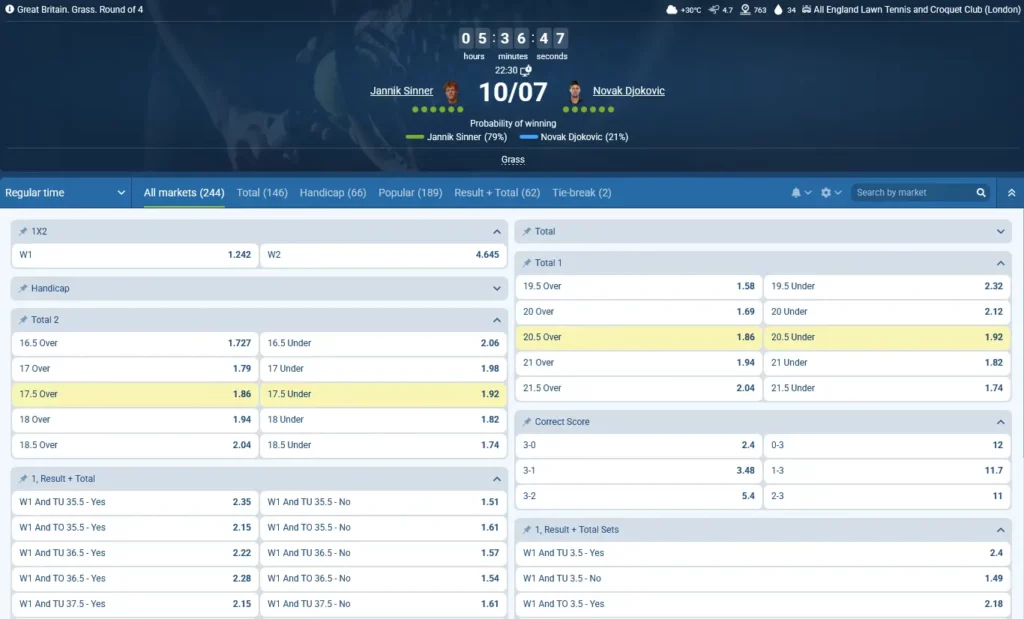The width and height of the screenshot is (1024, 619).
Task: Pin the Correct Score market
Action: pyautogui.click(x=526, y=422)
